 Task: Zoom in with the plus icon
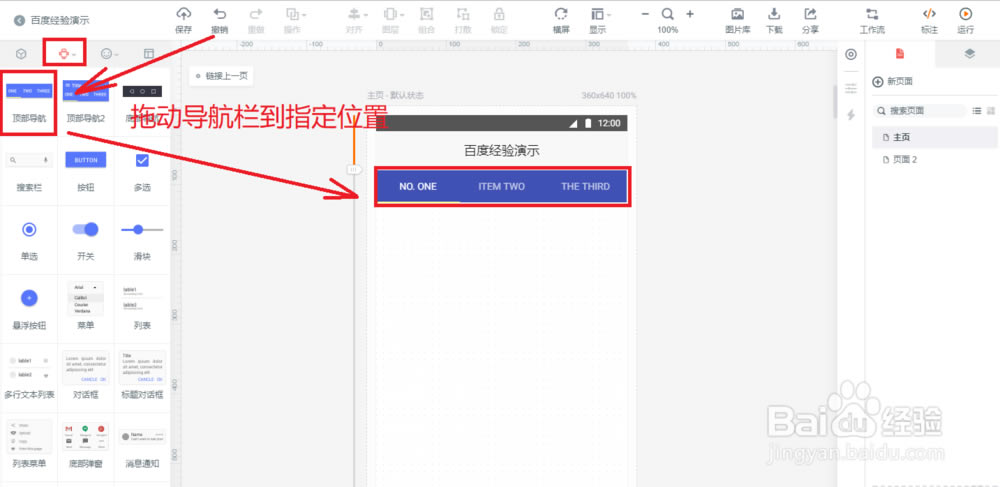(690, 14)
